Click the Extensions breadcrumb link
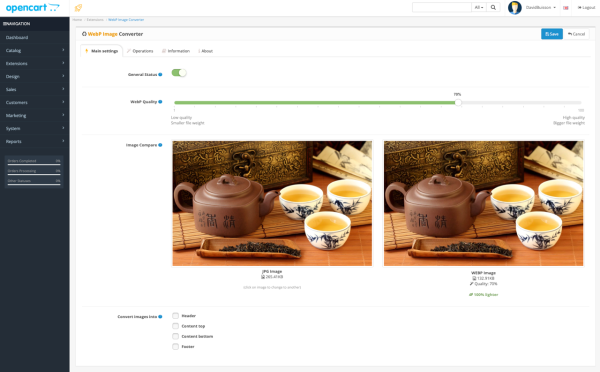 coord(95,20)
